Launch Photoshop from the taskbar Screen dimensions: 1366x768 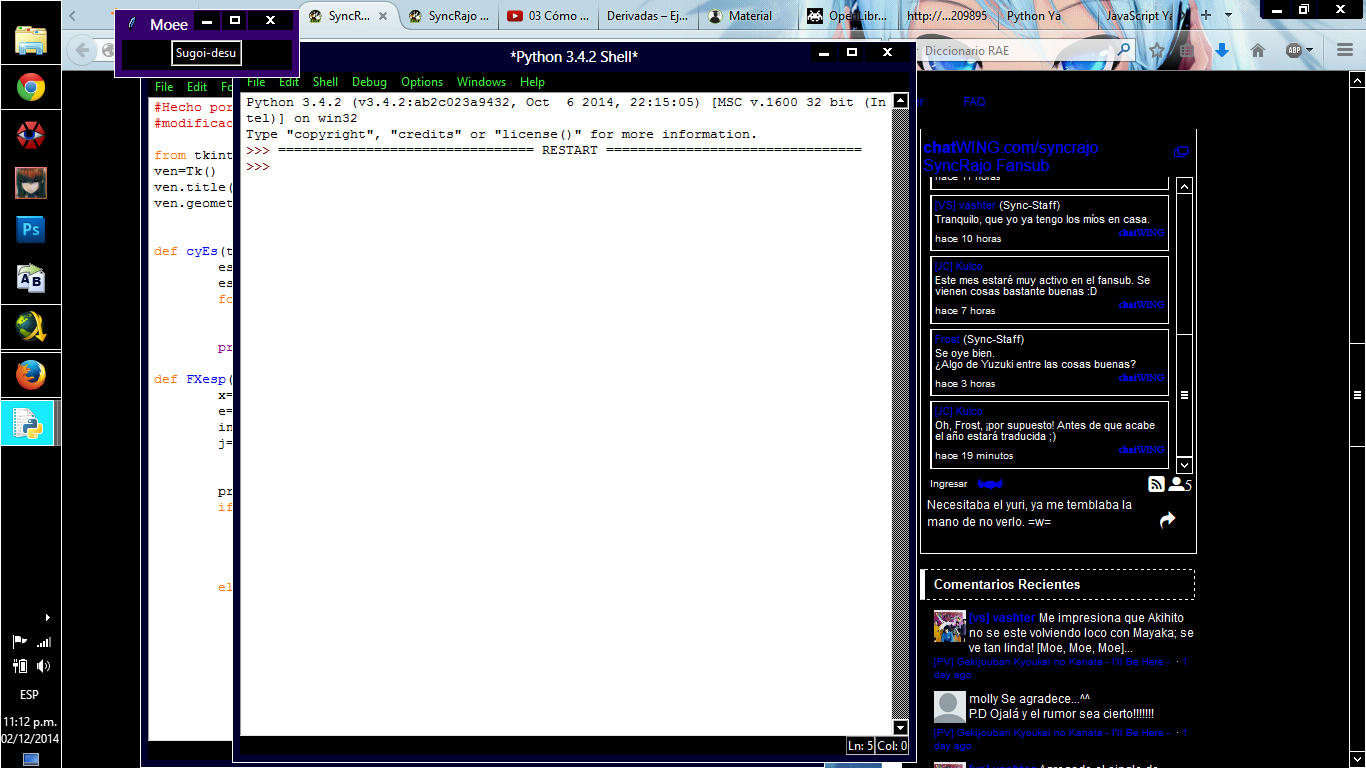(31, 231)
